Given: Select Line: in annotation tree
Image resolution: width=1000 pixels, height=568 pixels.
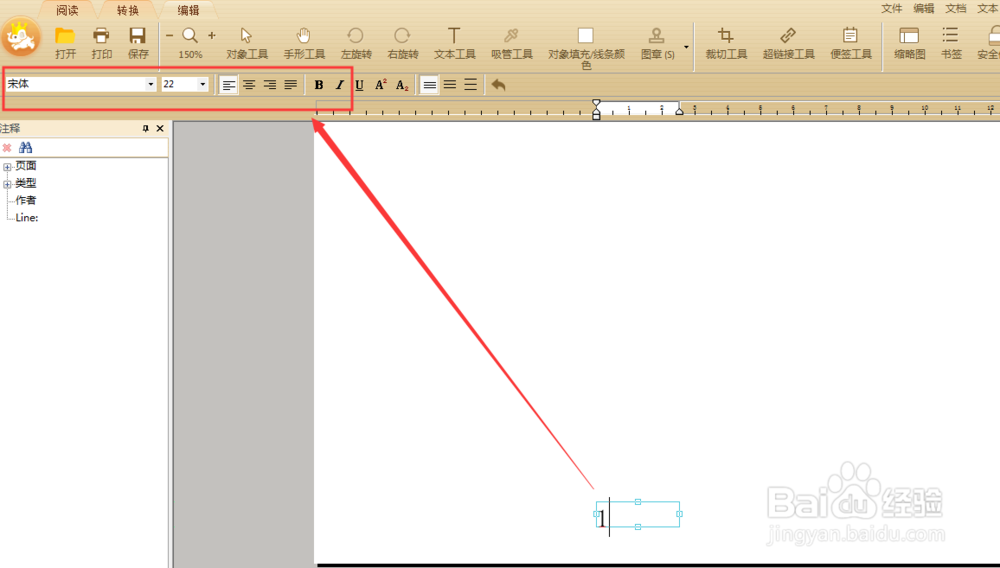Looking at the screenshot, I should pyautogui.click(x=27, y=217).
